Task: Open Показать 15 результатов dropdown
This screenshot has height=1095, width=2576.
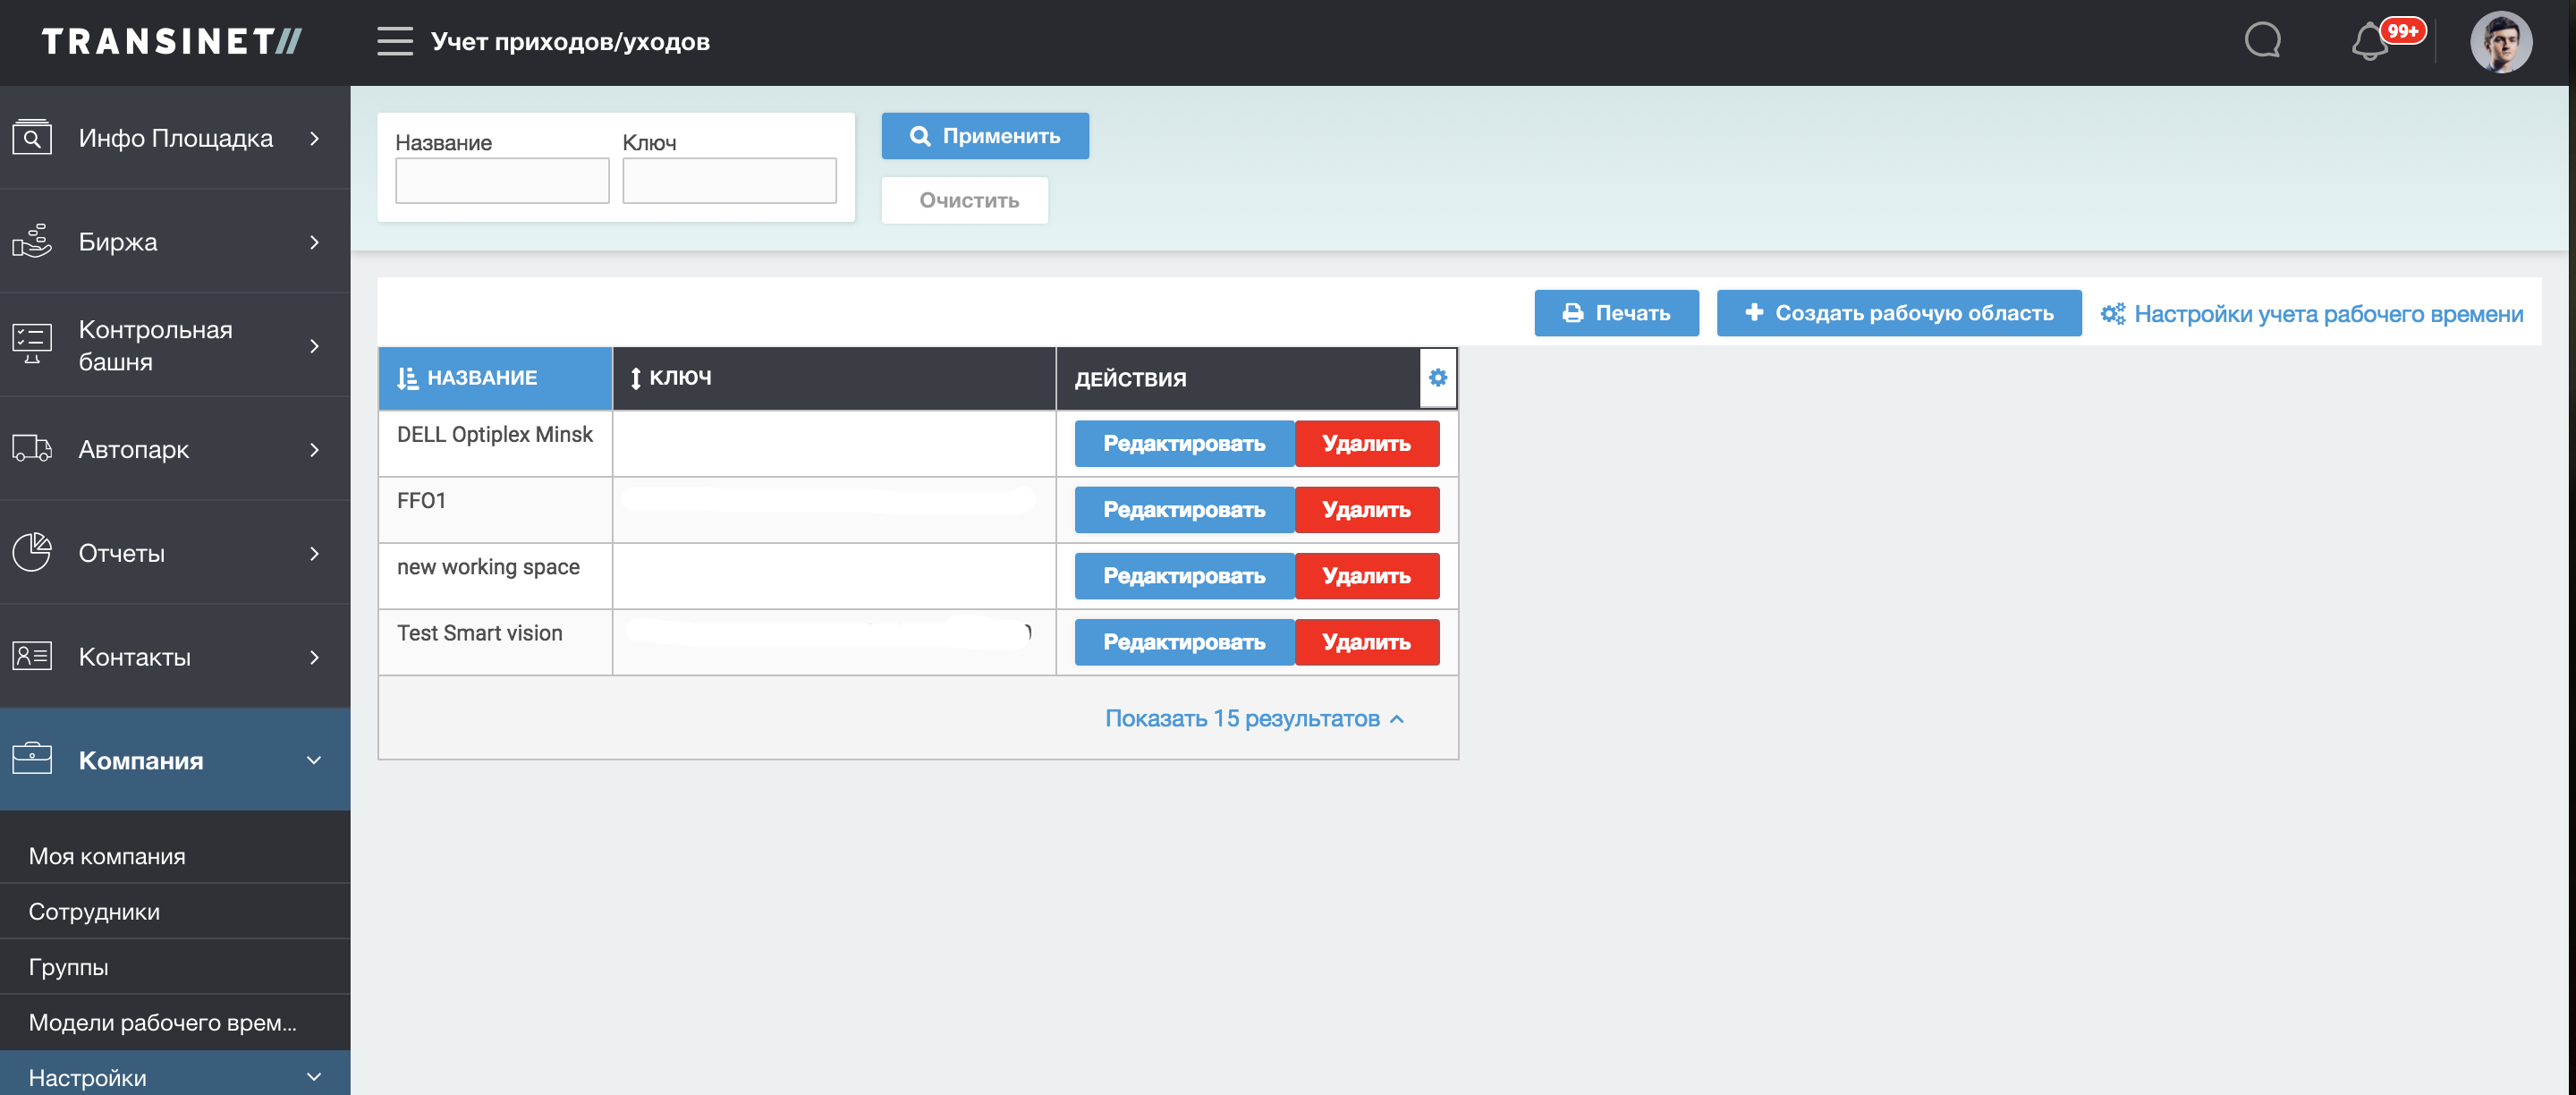Action: [1253, 718]
